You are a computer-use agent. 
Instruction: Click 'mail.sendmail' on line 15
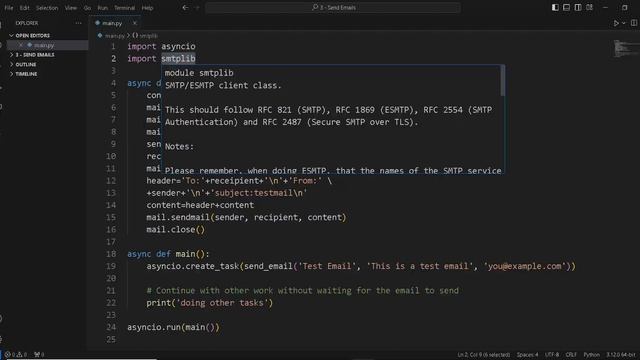coord(178,218)
